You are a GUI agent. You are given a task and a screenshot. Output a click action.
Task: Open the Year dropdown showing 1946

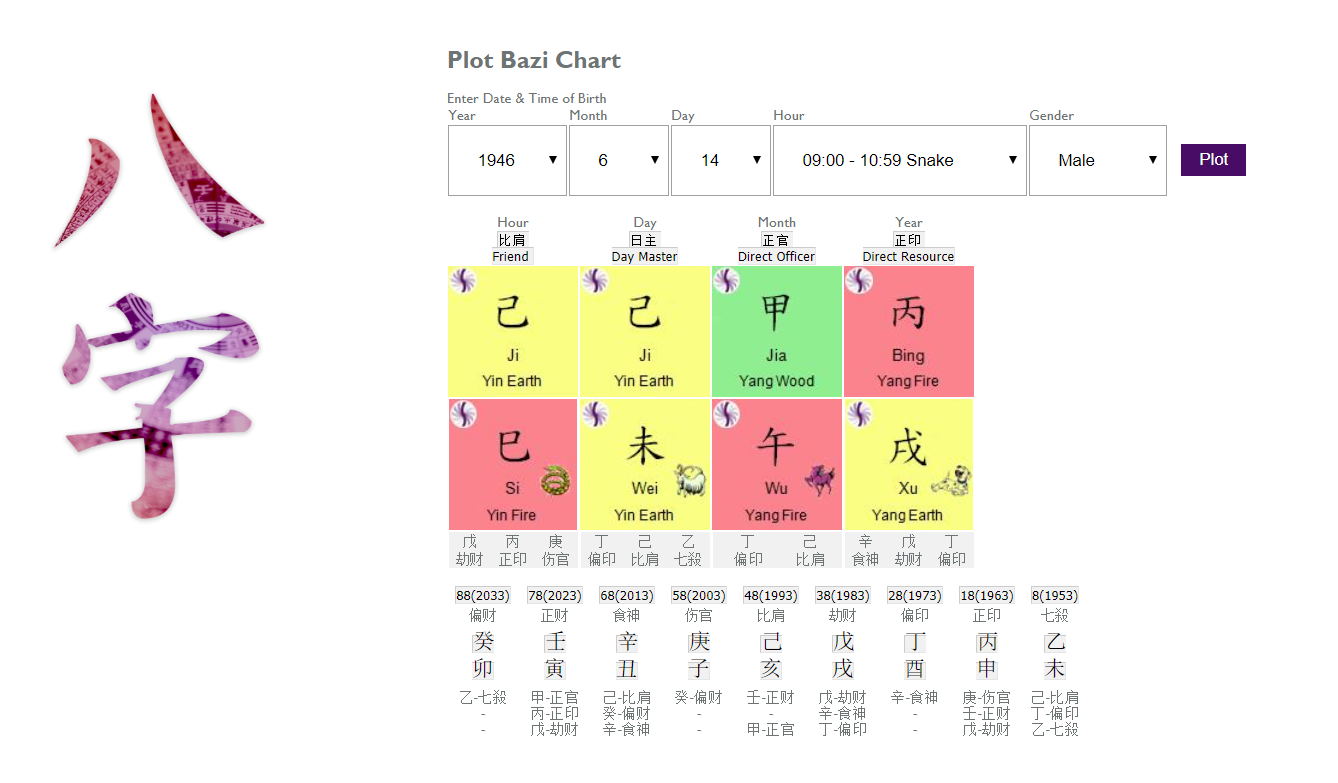coord(507,160)
